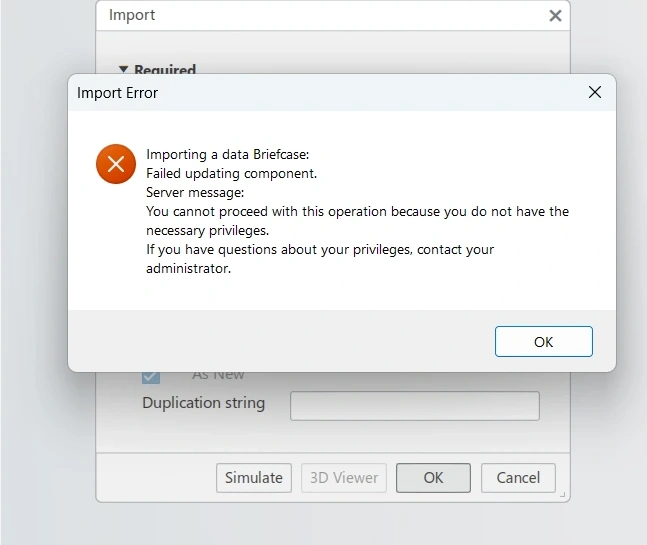This screenshot has height=545, width=647.
Task: Click the Duplication string input field
Action: tap(414, 405)
